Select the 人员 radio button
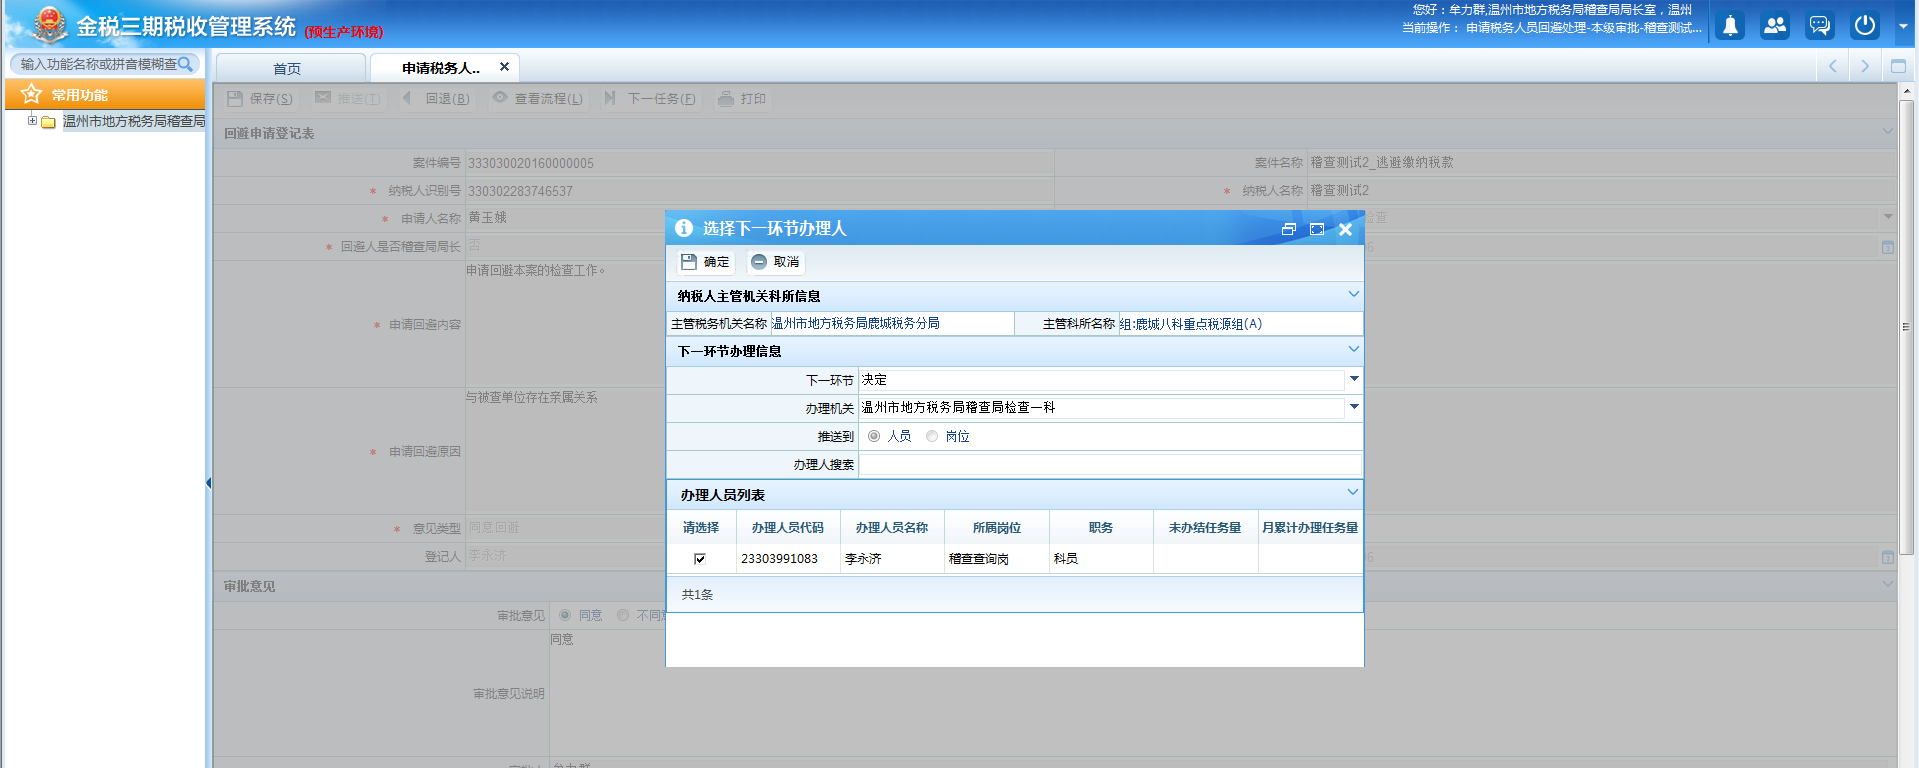The height and width of the screenshot is (768, 1919). (x=874, y=436)
